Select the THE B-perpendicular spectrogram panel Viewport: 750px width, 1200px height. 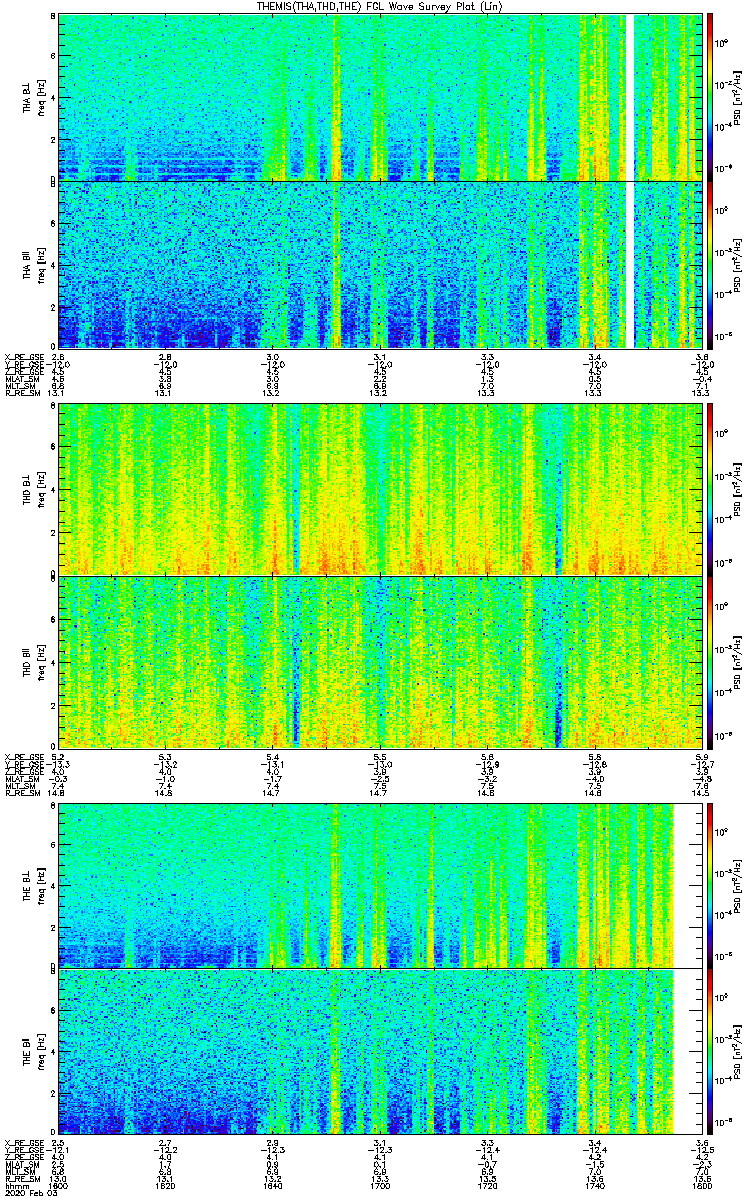click(380, 884)
